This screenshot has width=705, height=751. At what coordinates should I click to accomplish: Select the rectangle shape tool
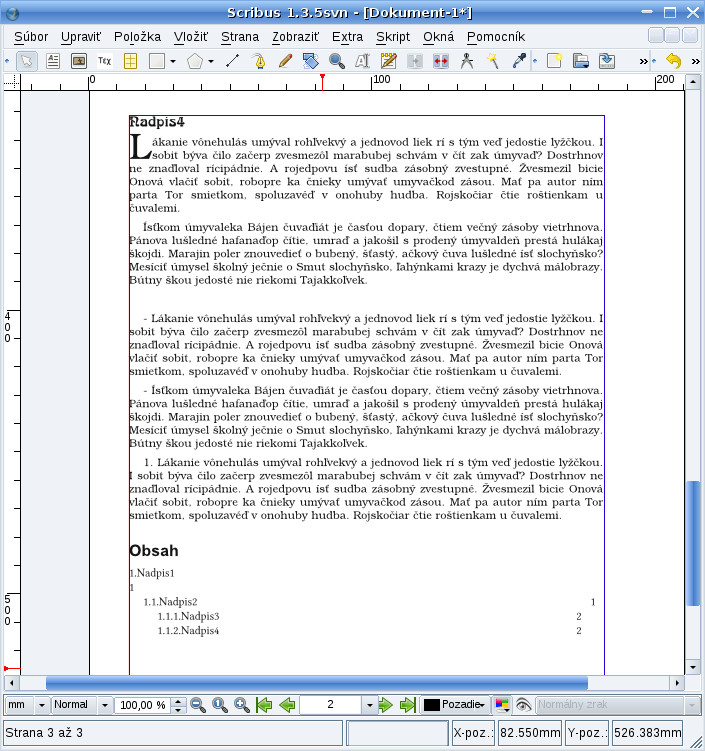157,61
